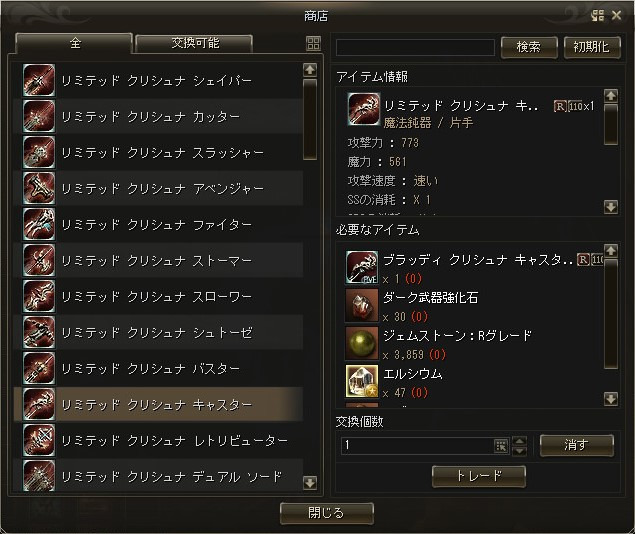The image size is (635, 534).
Task: Click the 検索 search button
Action: pos(529,47)
